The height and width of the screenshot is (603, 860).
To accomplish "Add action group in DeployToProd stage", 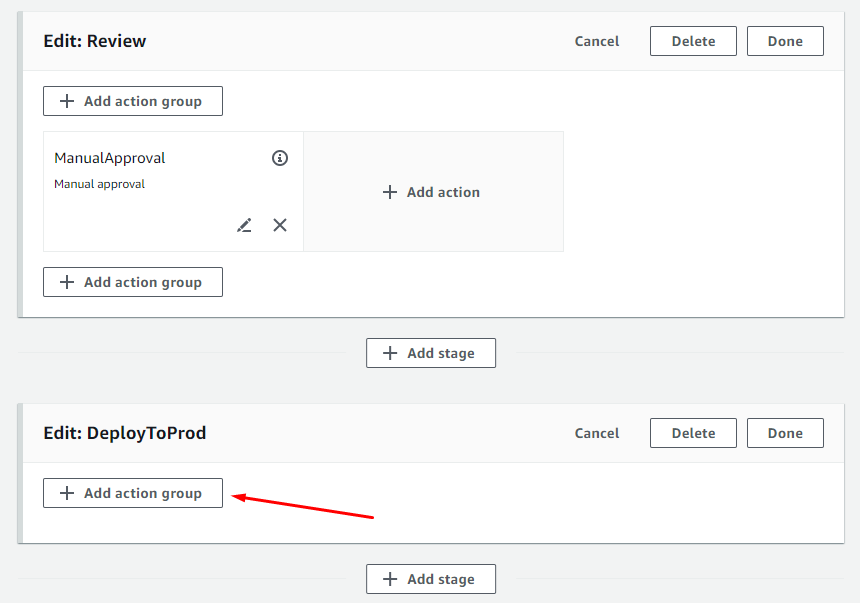I will pos(133,493).
